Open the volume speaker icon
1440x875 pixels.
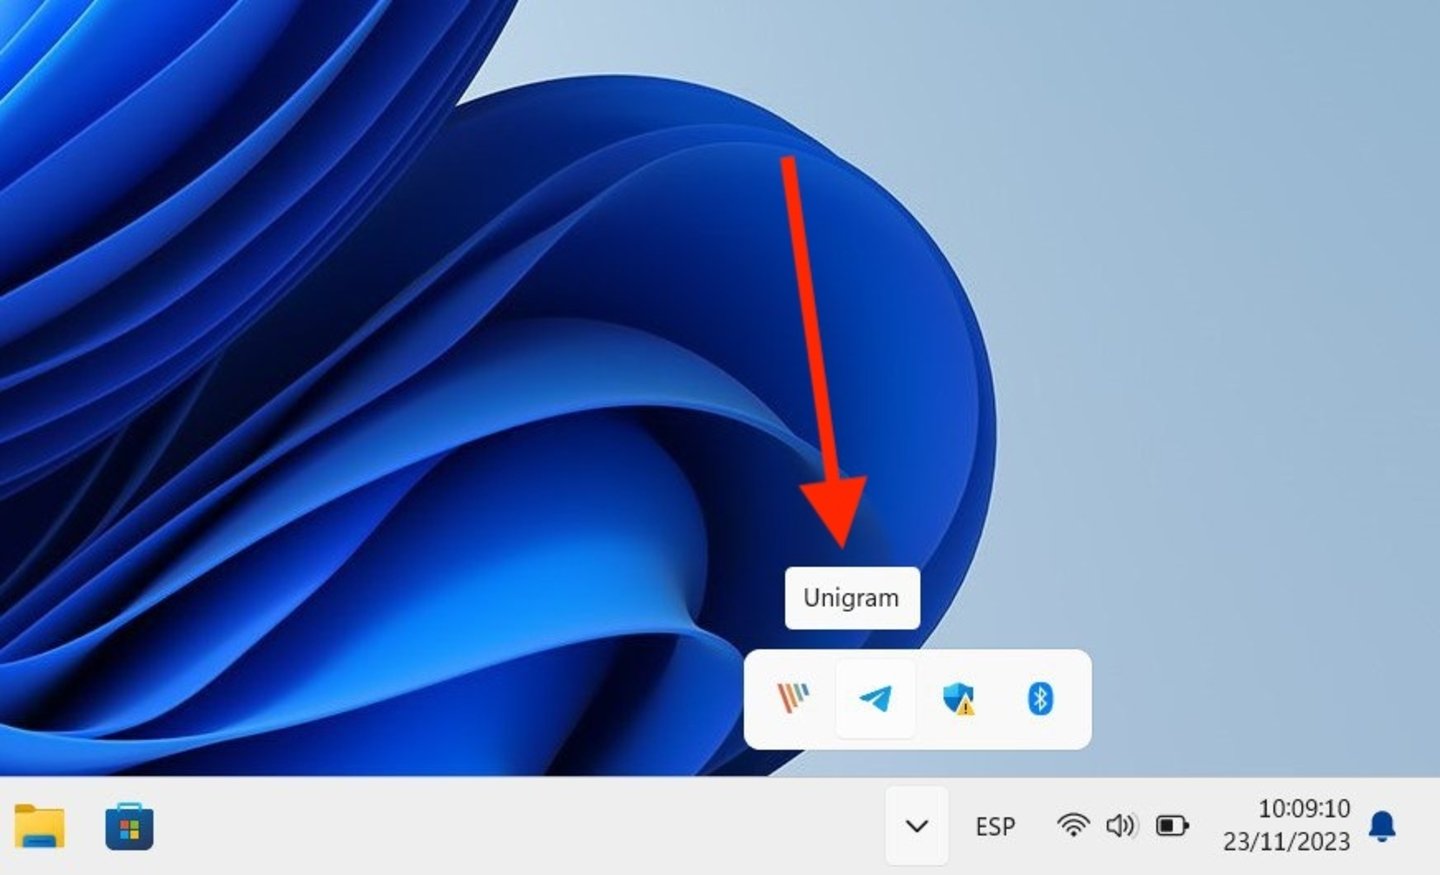click(1121, 825)
